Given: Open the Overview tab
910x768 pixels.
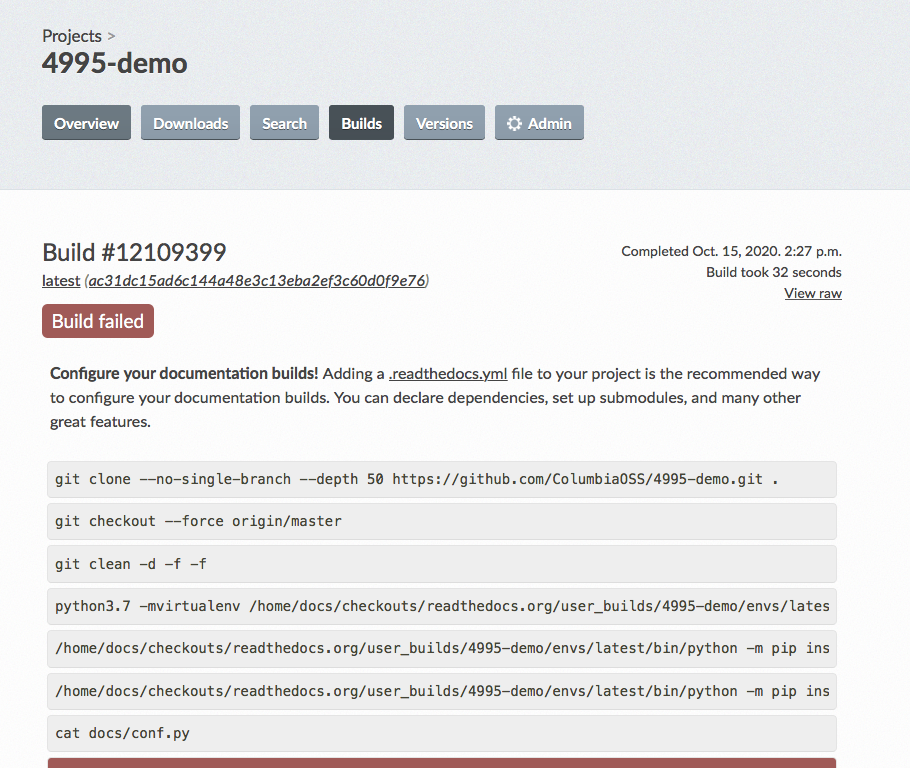Looking at the screenshot, I should [86, 122].
